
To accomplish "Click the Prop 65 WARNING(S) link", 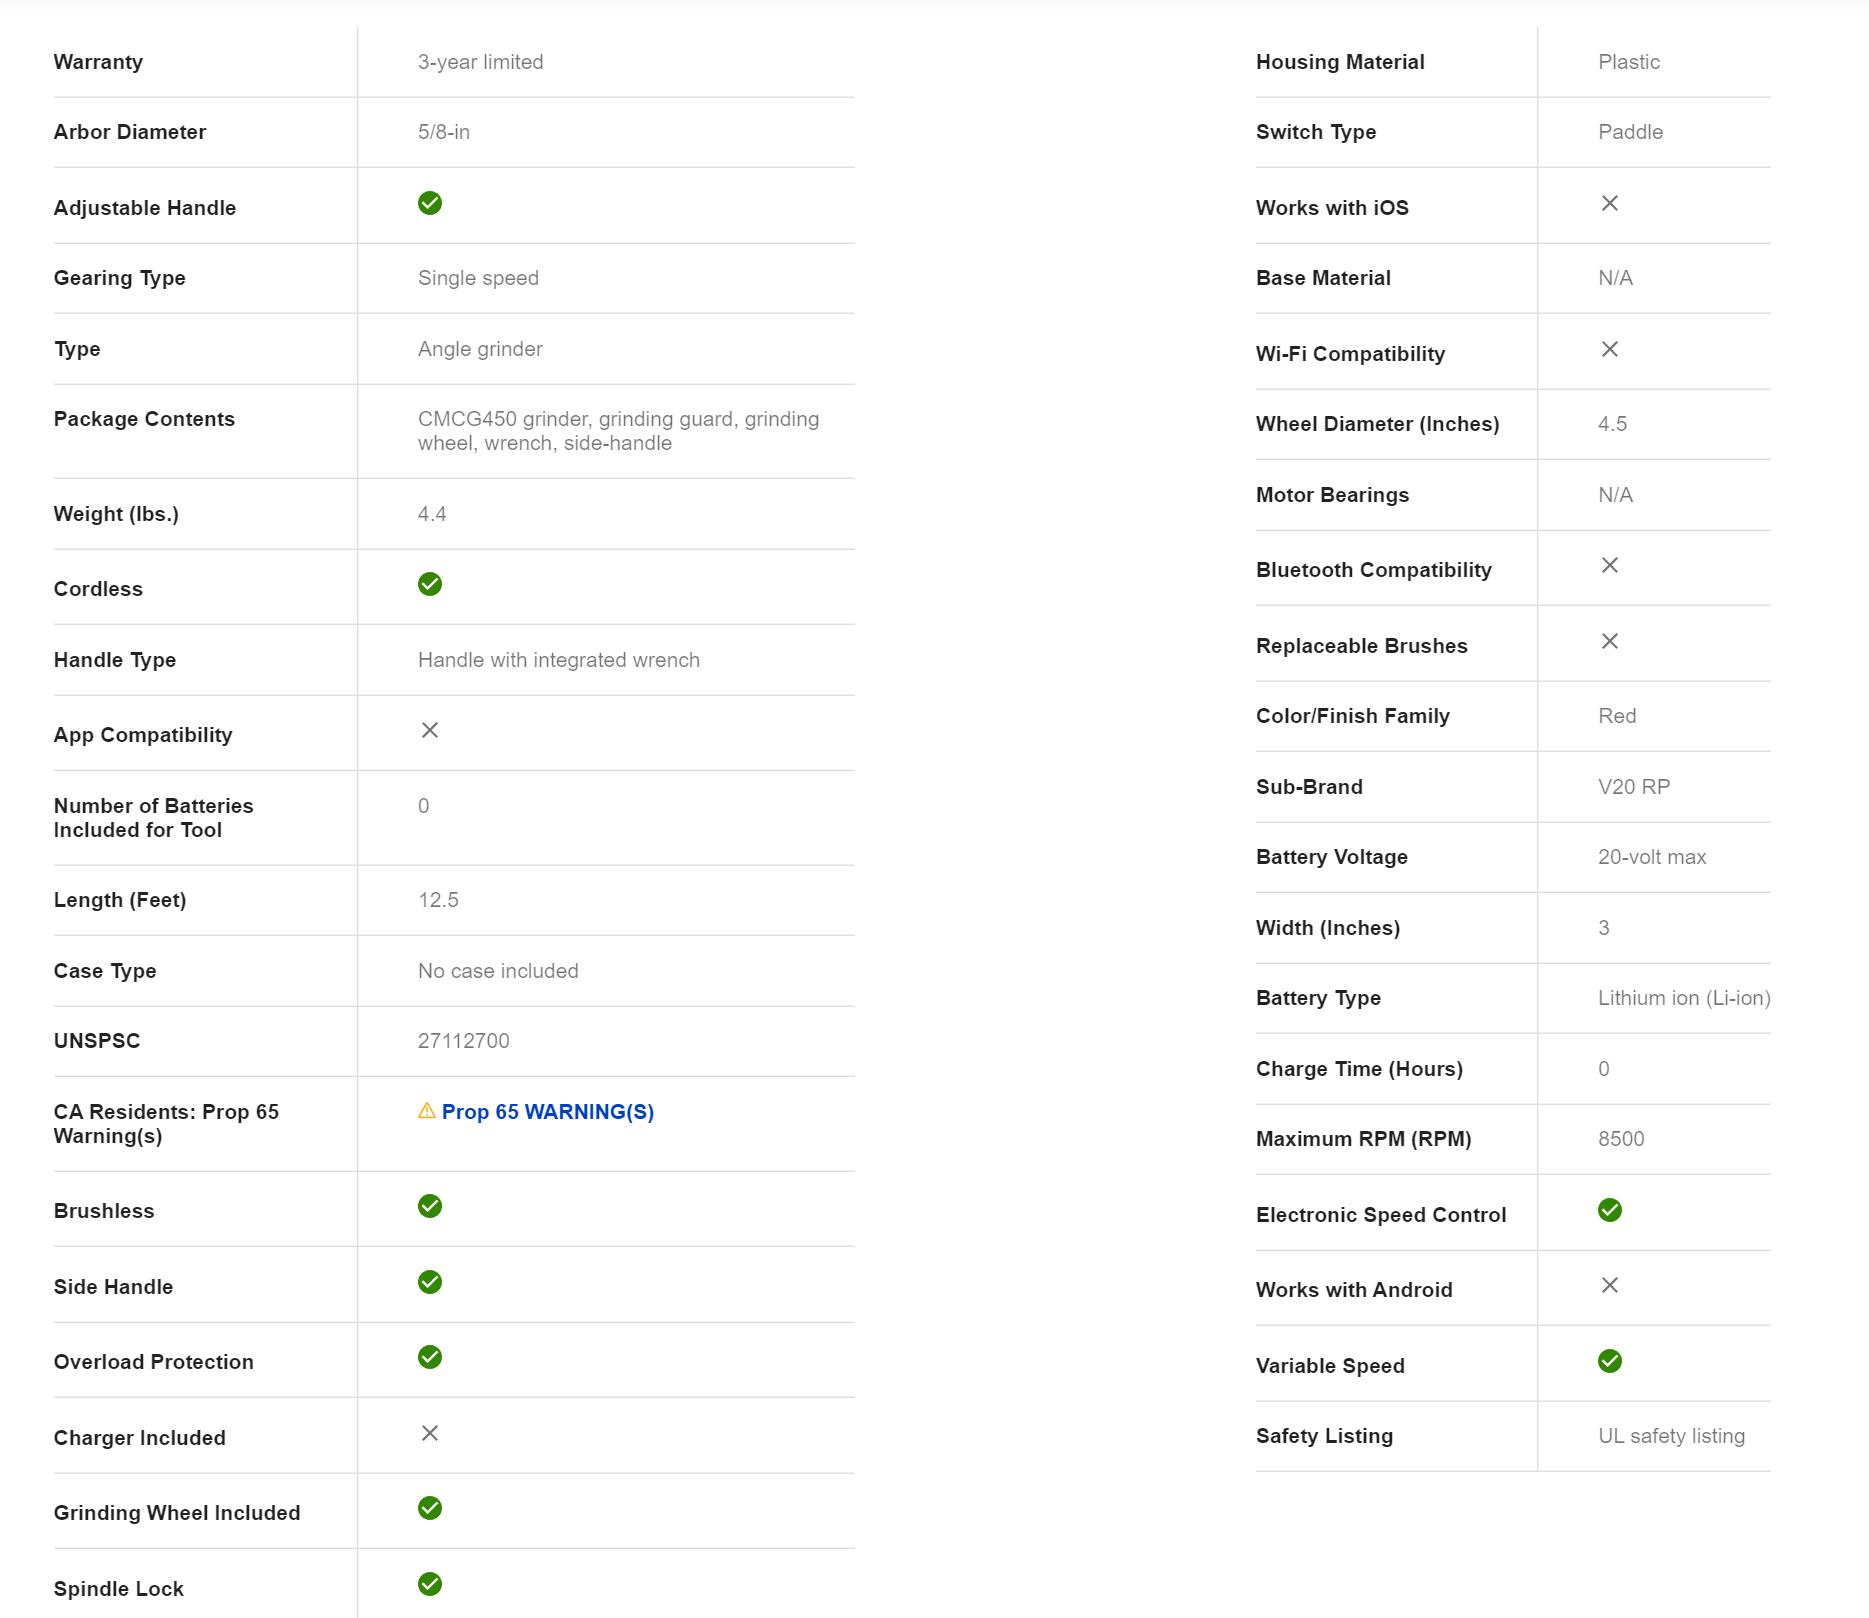I will point(547,1112).
